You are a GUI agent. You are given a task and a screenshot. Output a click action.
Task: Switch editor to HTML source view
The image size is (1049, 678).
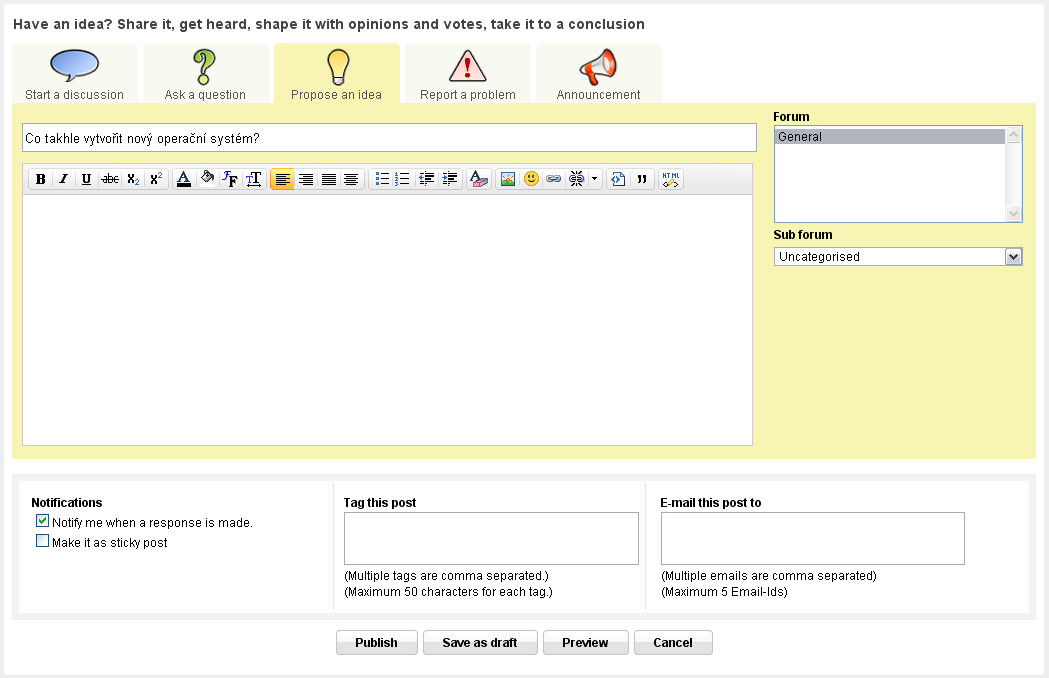(x=670, y=179)
